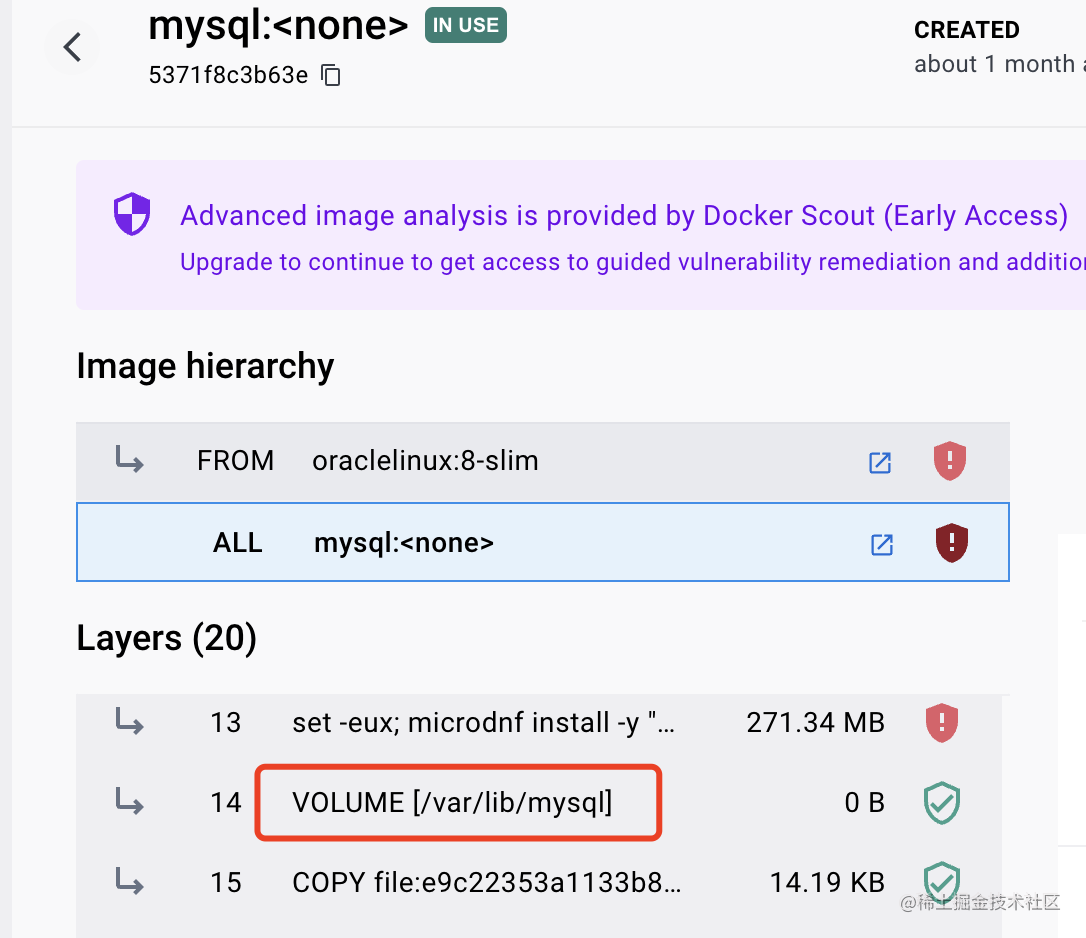Screen dimensions: 1086x938
Task: Click the Docker Scout shield icon
Action: coord(131,215)
